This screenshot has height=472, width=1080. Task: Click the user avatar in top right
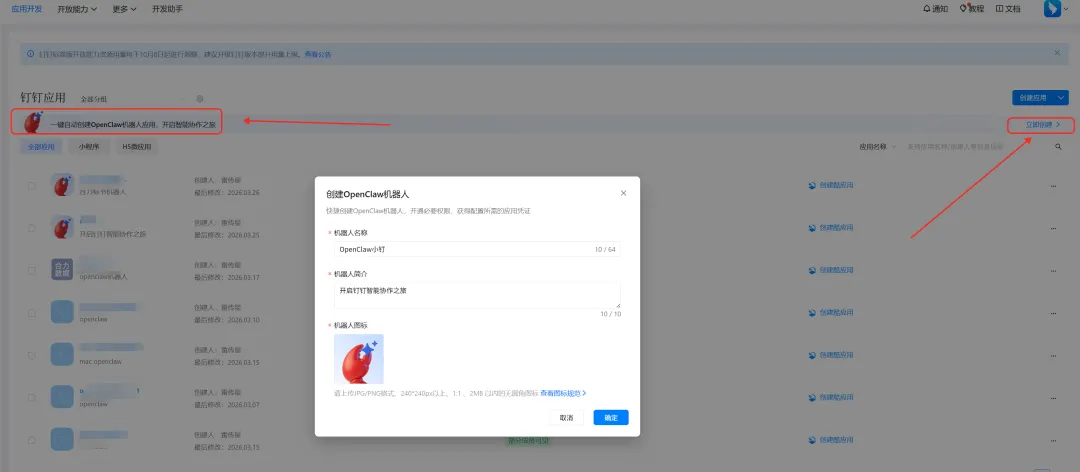[1052, 9]
